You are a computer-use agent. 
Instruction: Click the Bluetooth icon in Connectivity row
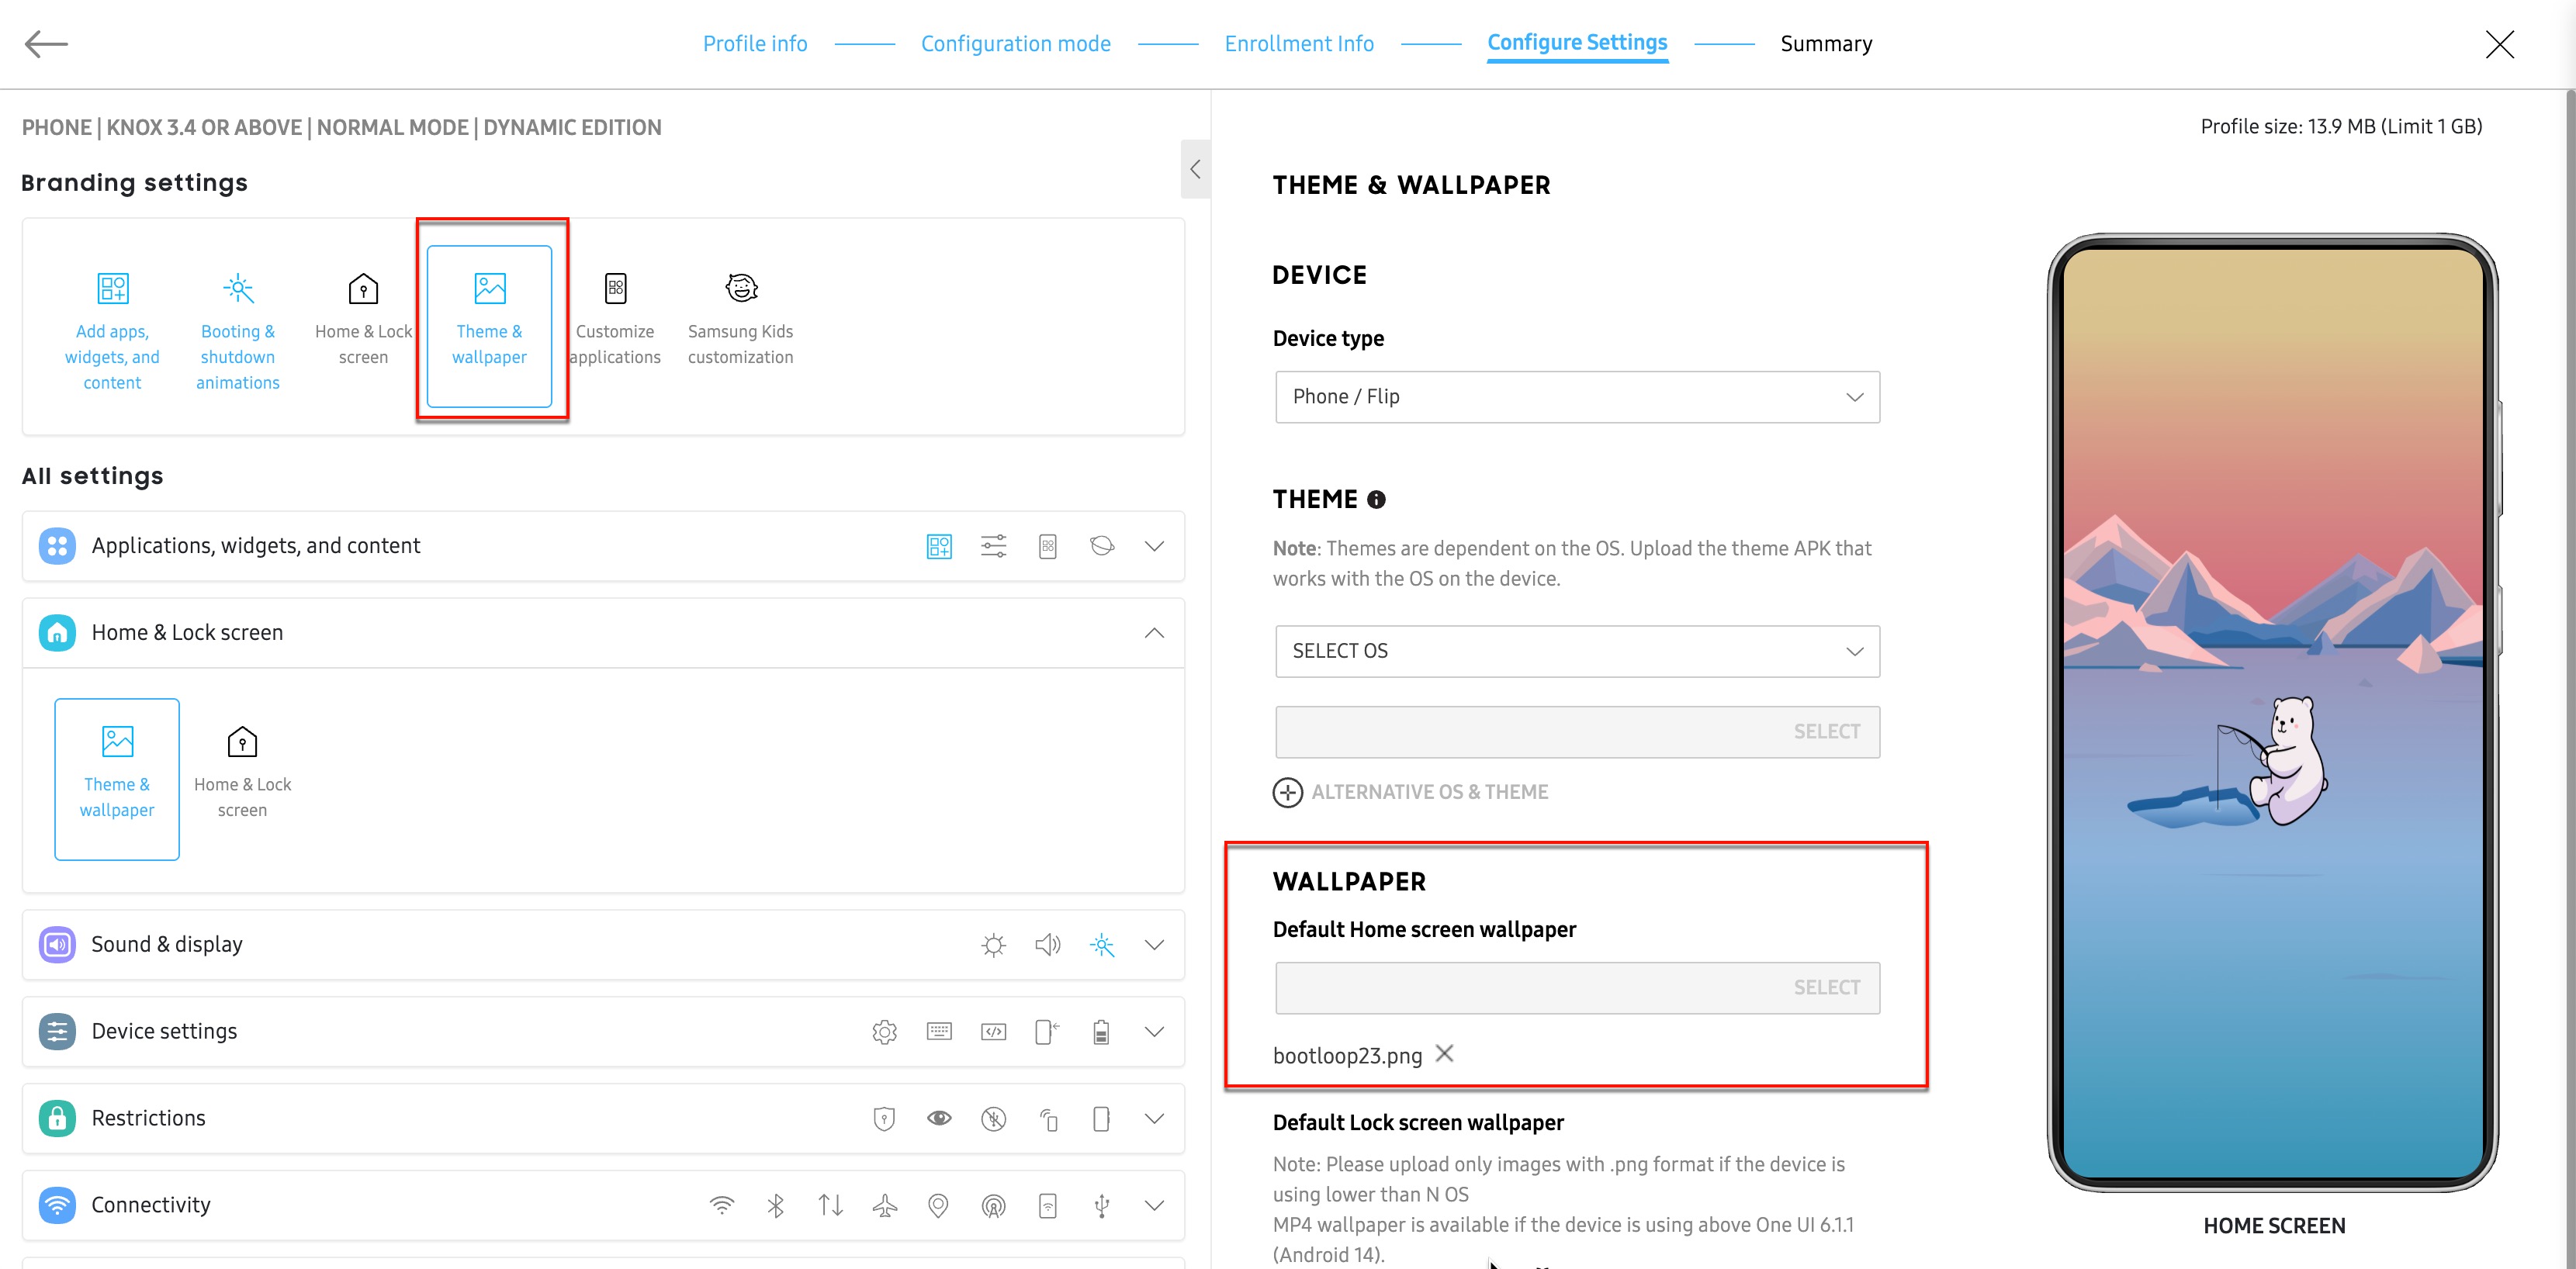tap(776, 1205)
